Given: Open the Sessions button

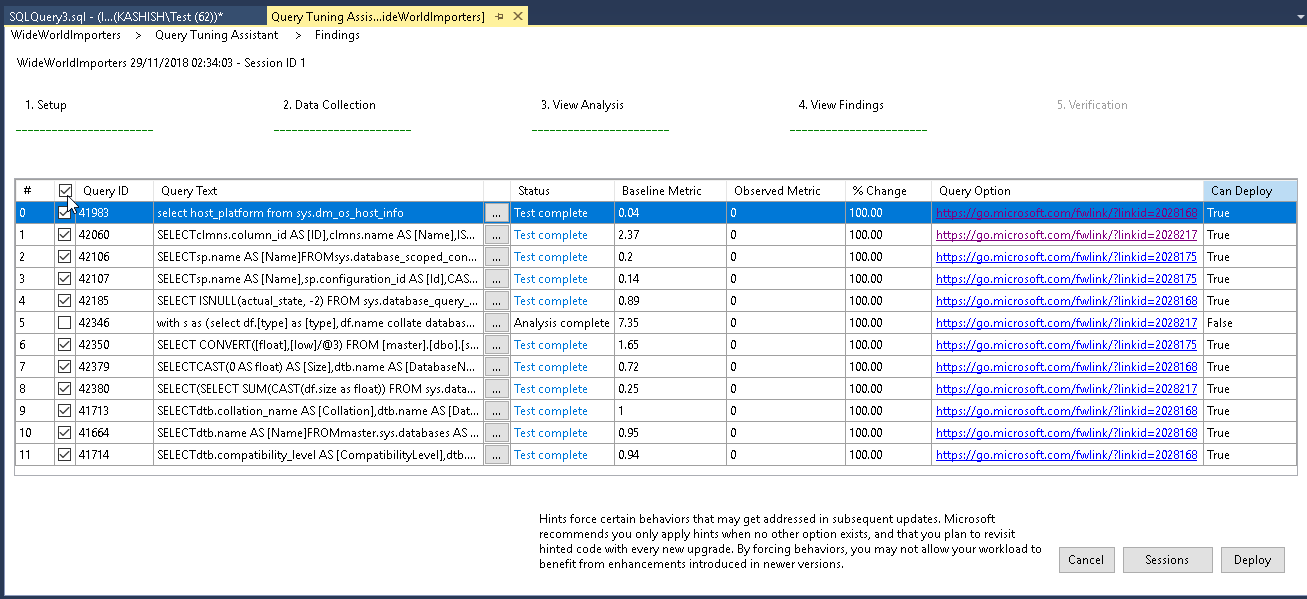Looking at the screenshot, I should pos(1167,560).
